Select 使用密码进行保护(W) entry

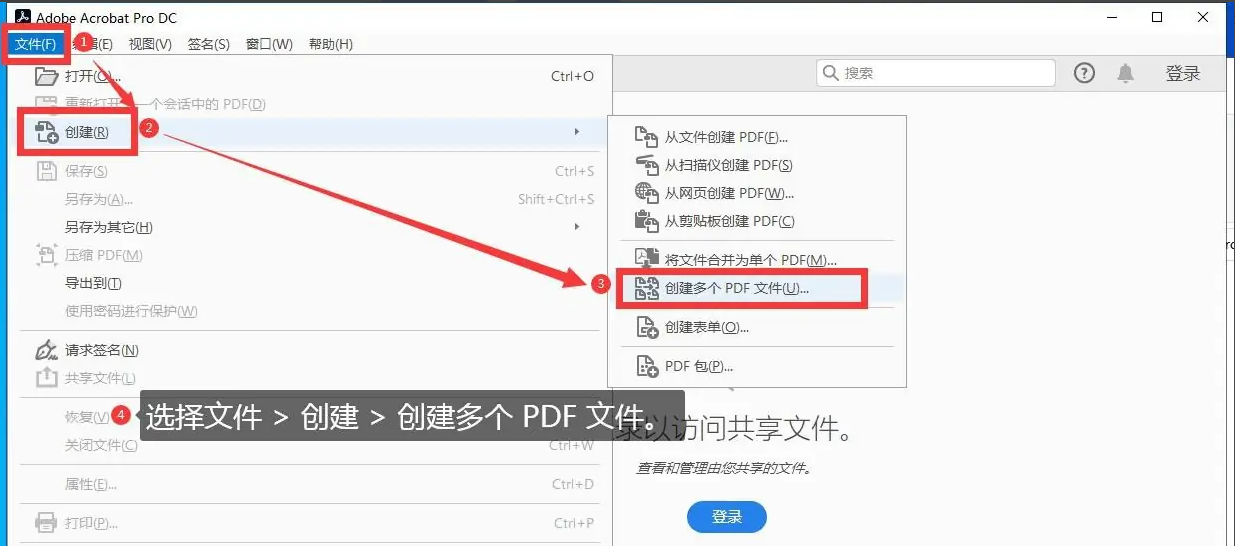131,311
